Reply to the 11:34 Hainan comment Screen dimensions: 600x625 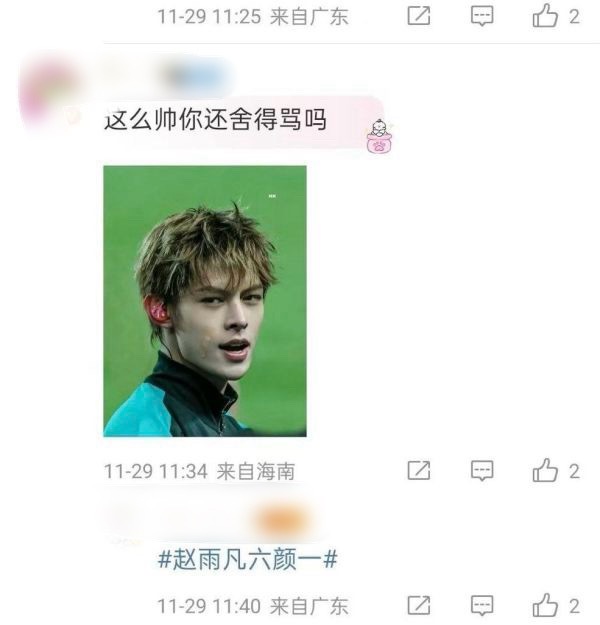pos(482,471)
